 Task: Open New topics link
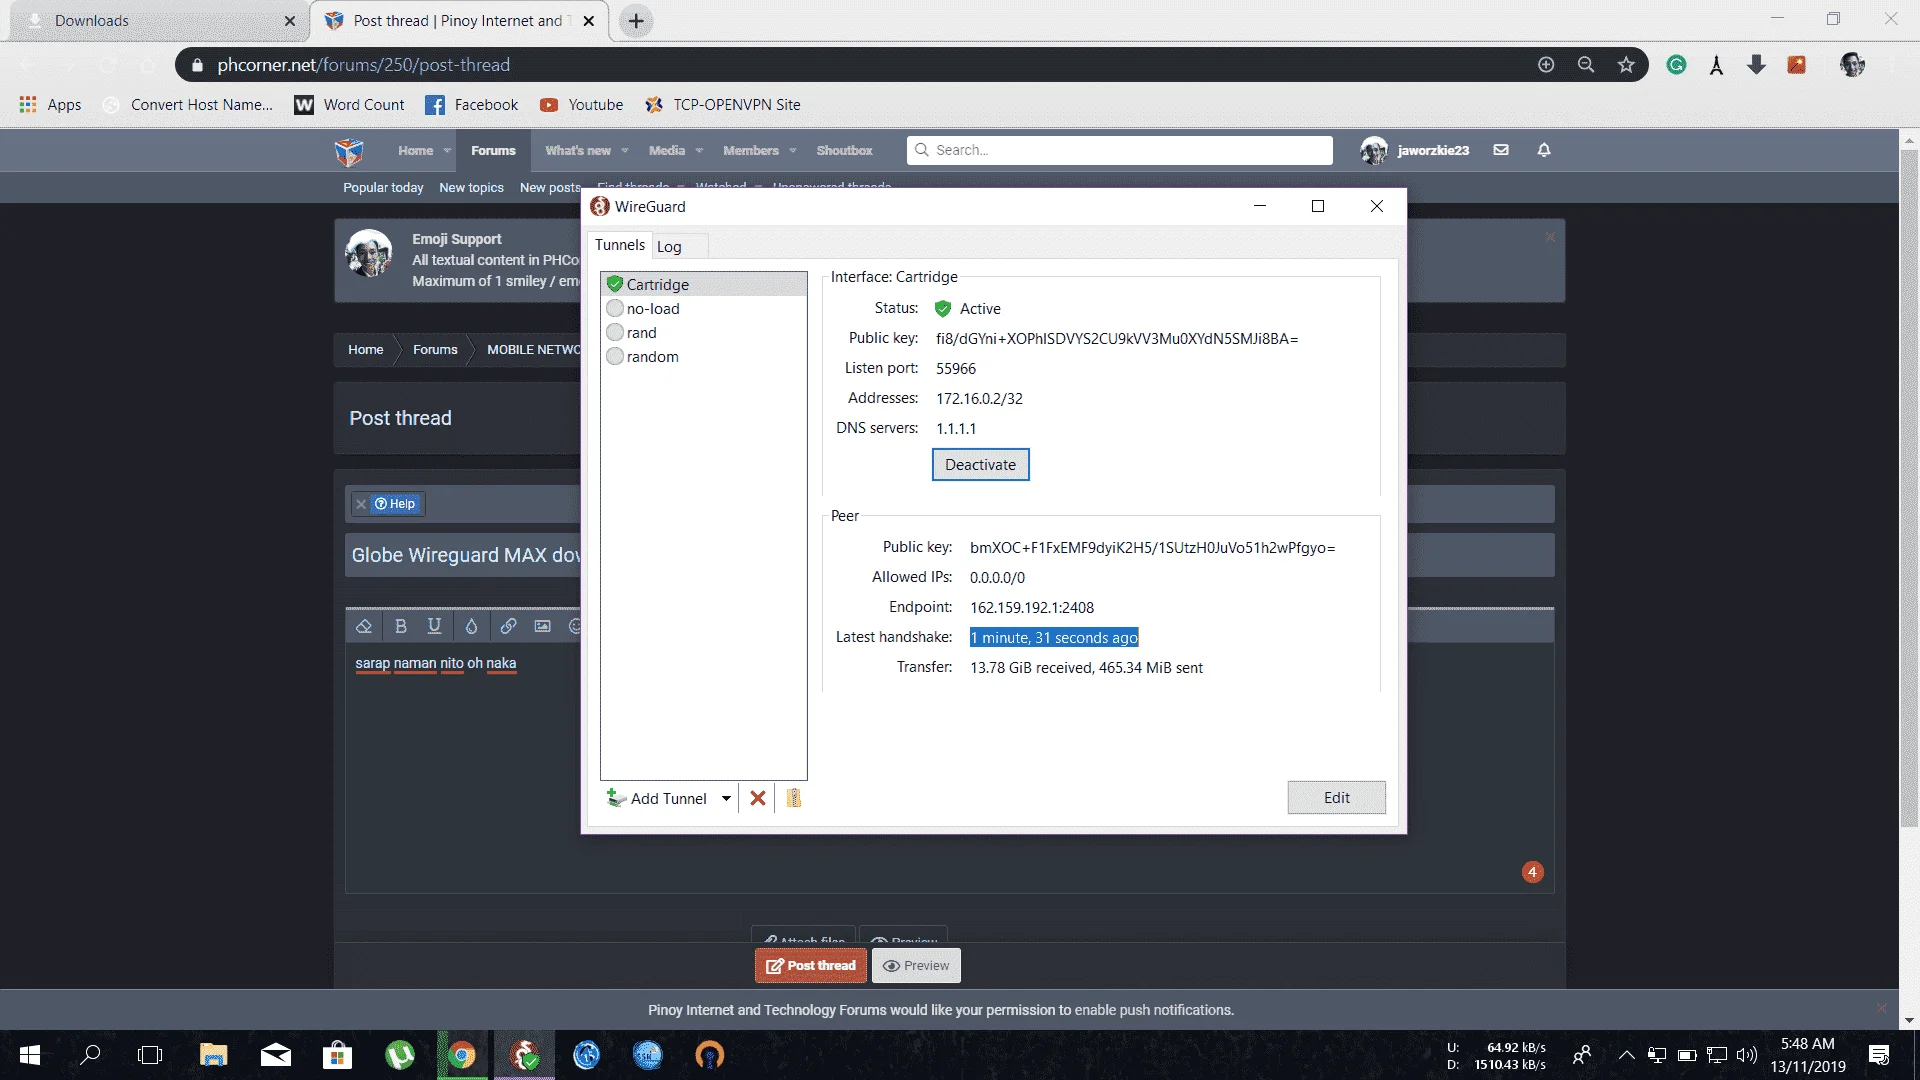471,188
